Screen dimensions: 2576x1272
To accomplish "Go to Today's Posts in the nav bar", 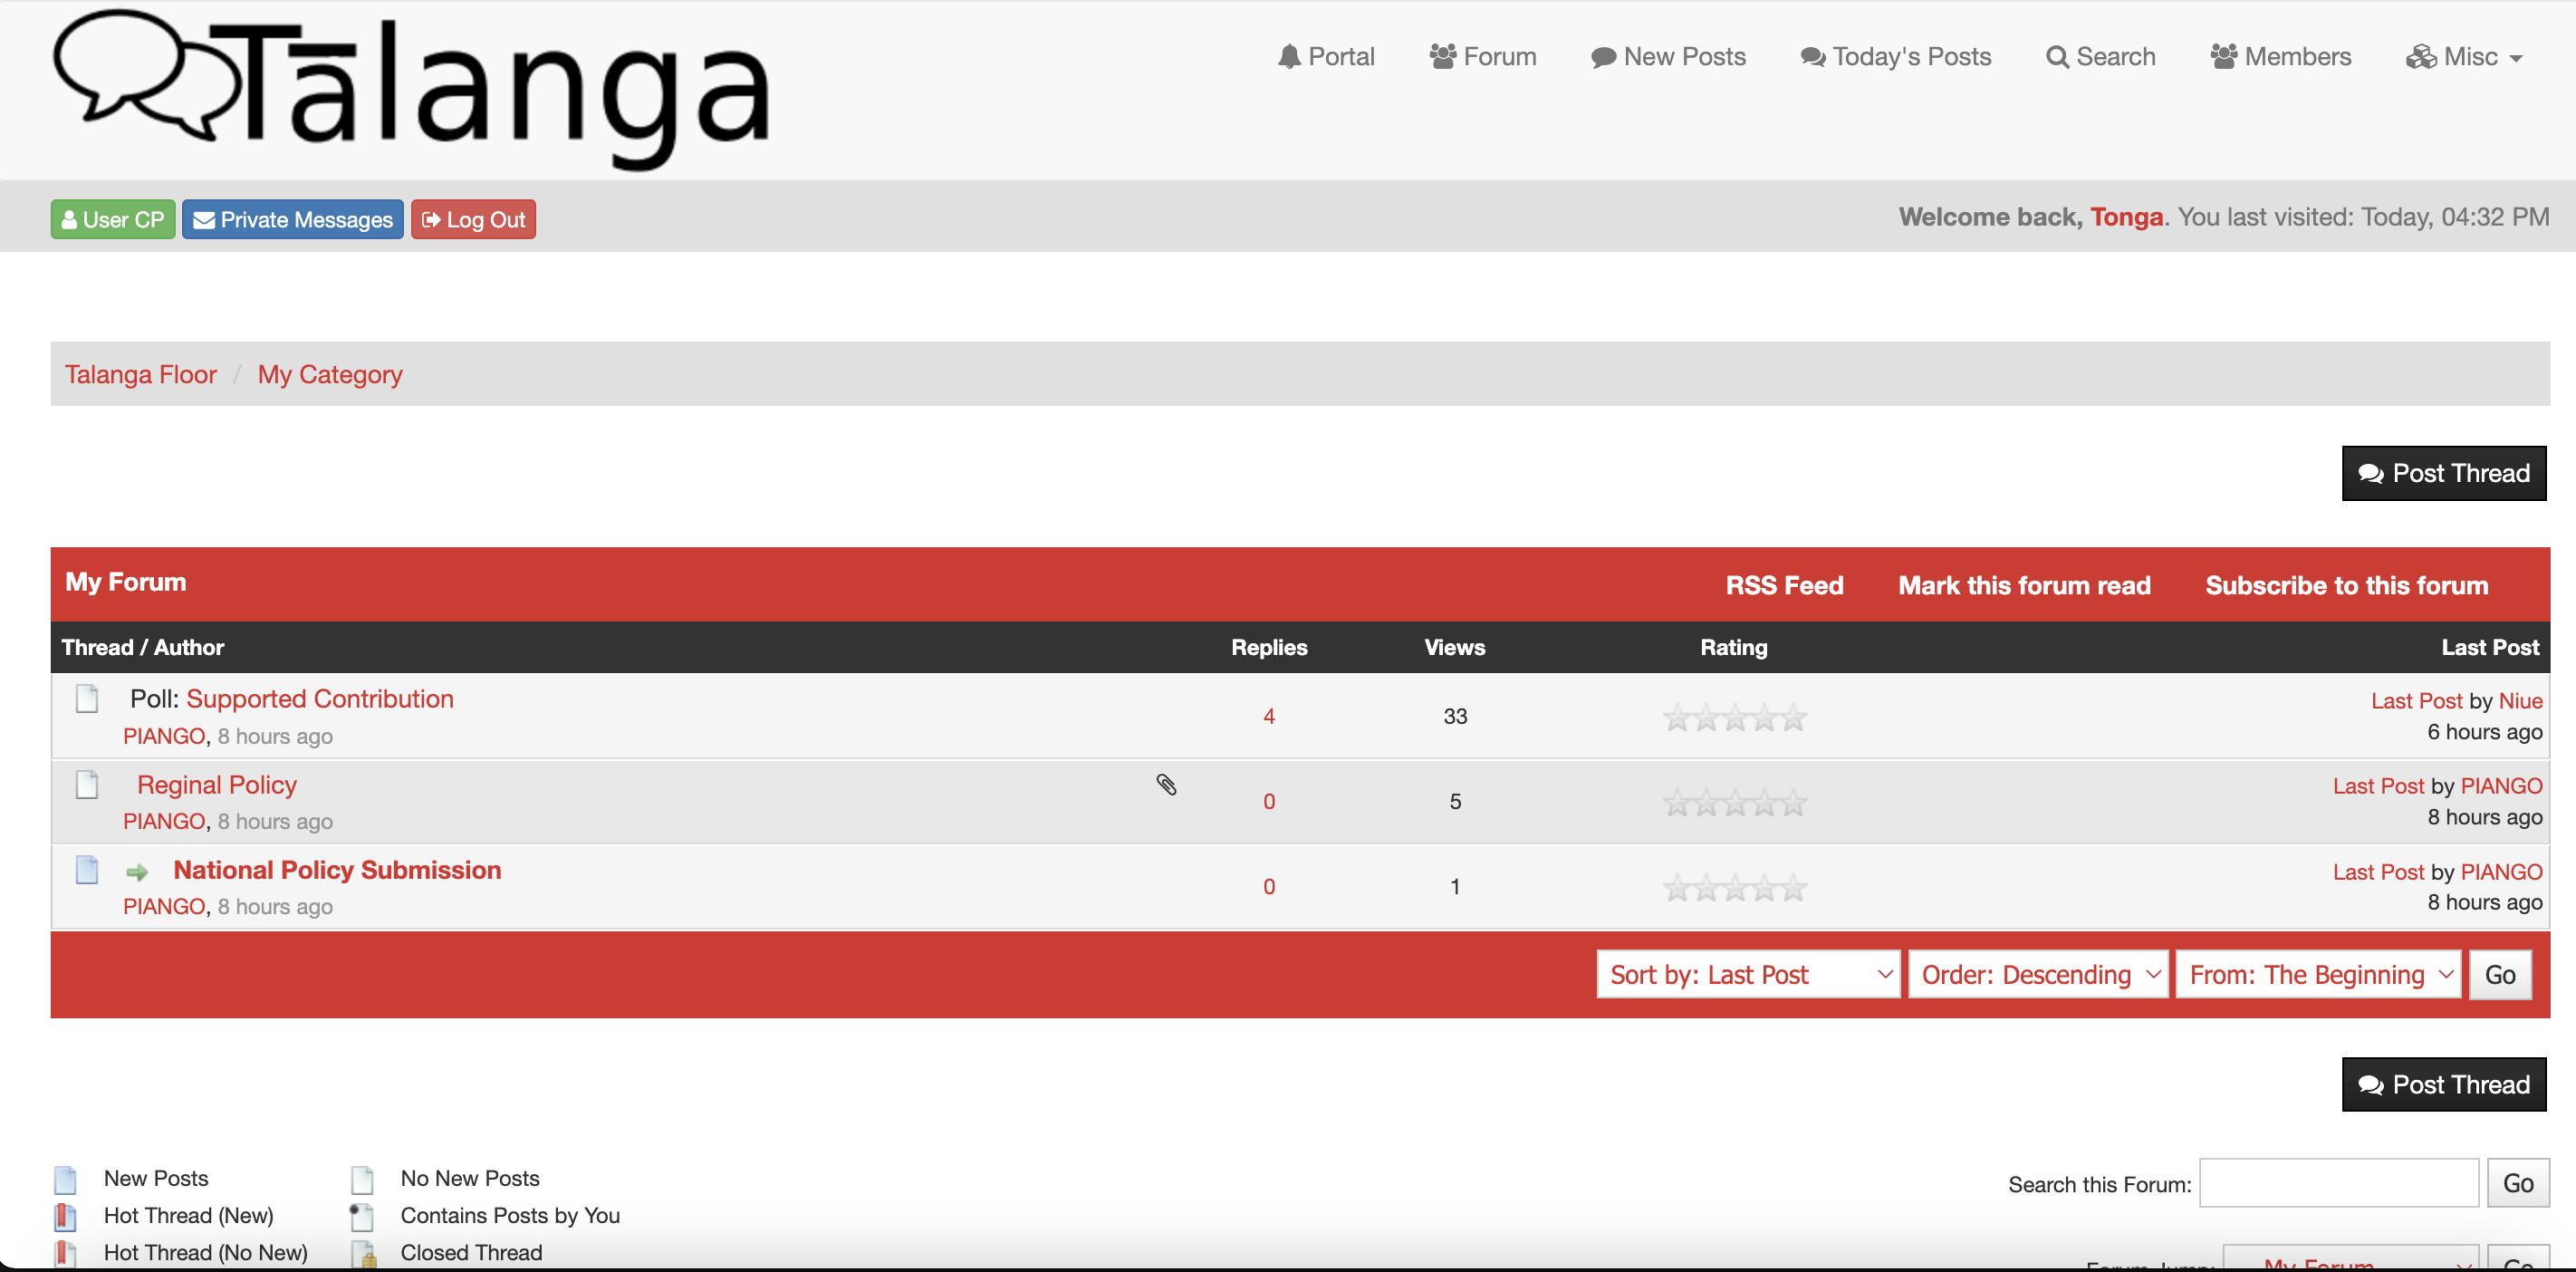I will coord(1896,57).
